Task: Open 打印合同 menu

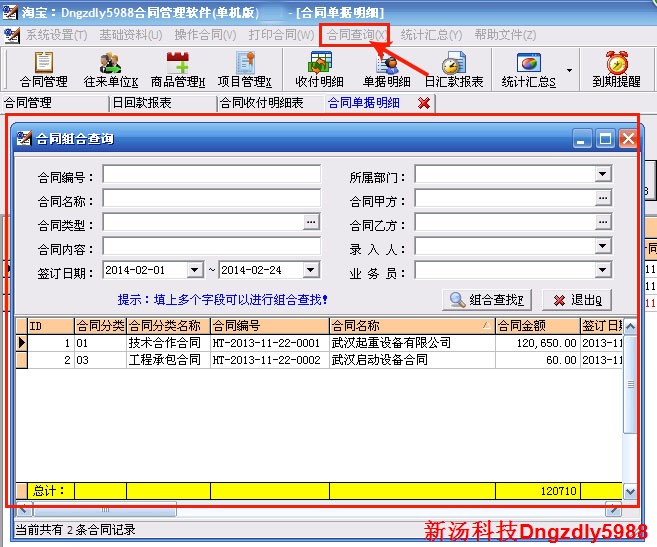Action: (281, 35)
